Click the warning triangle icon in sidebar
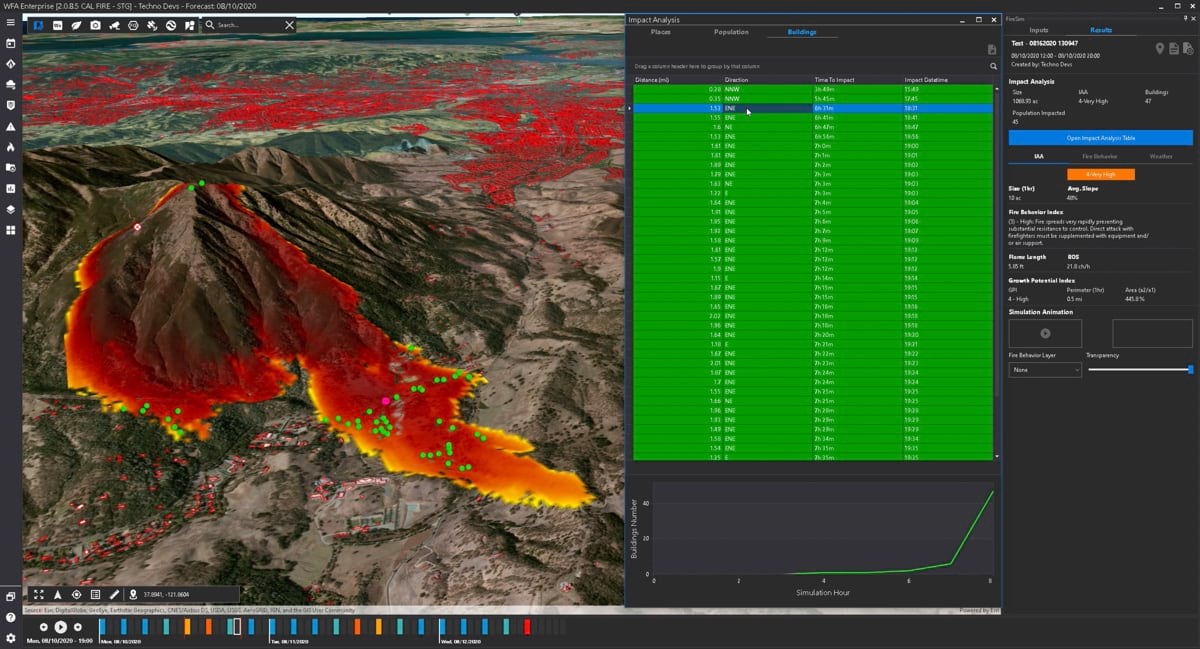1200x649 pixels. pyautogui.click(x=10, y=127)
